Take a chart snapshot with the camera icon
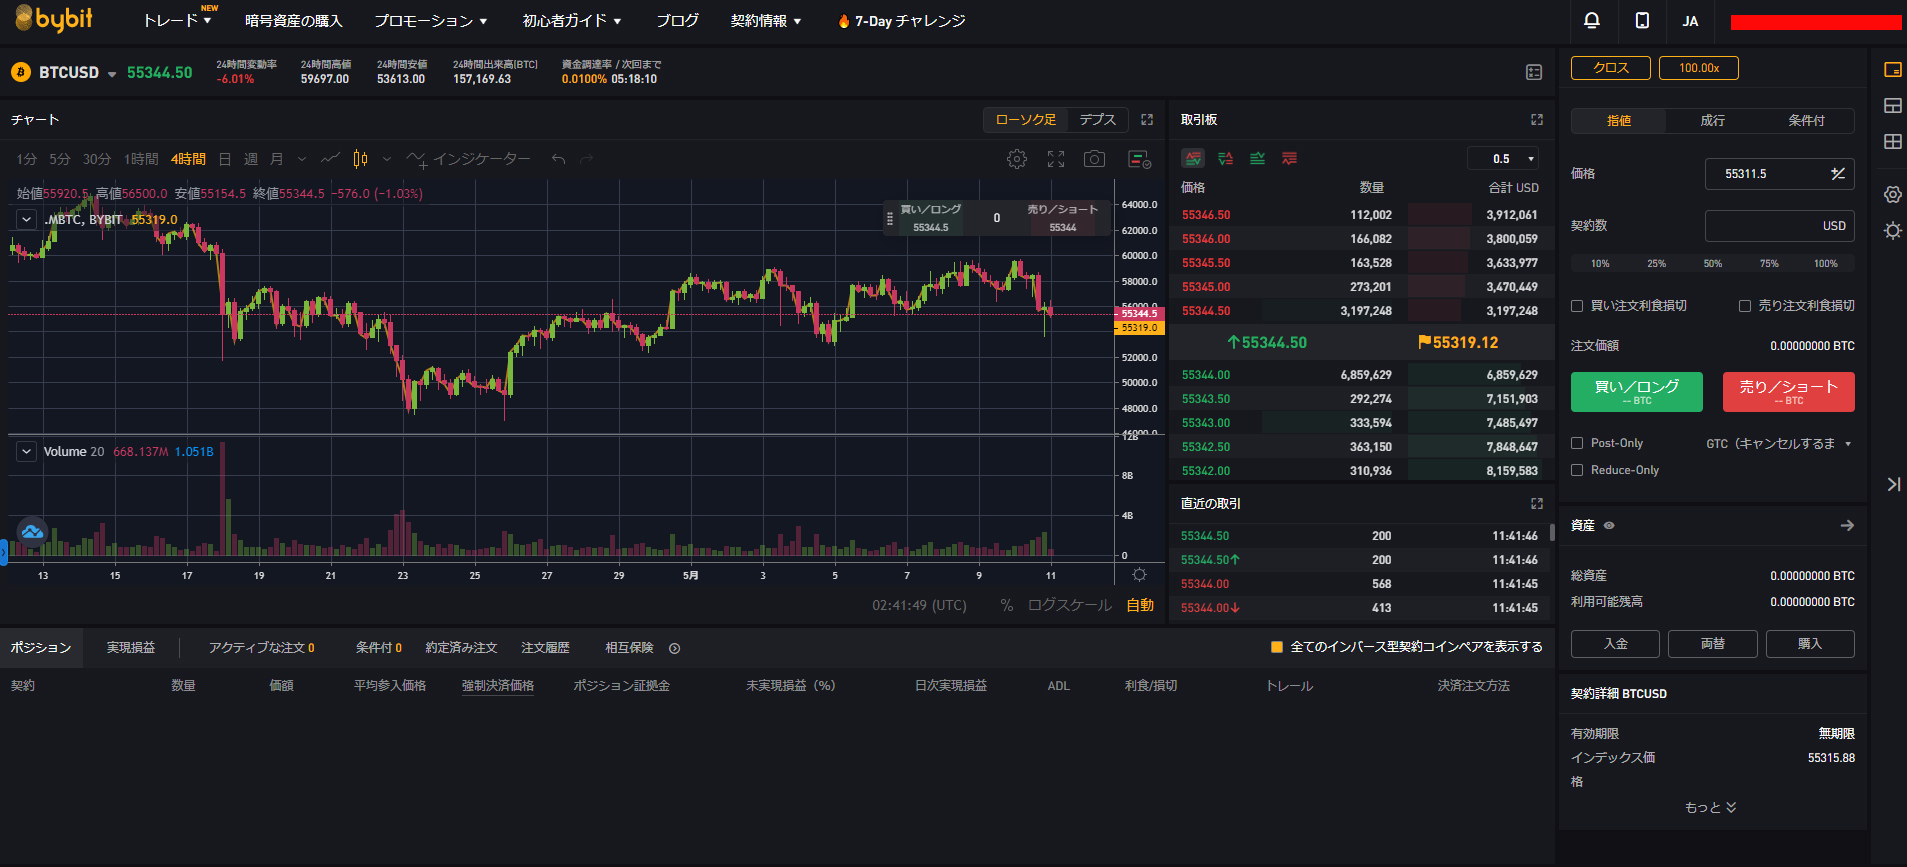 coord(1095,159)
